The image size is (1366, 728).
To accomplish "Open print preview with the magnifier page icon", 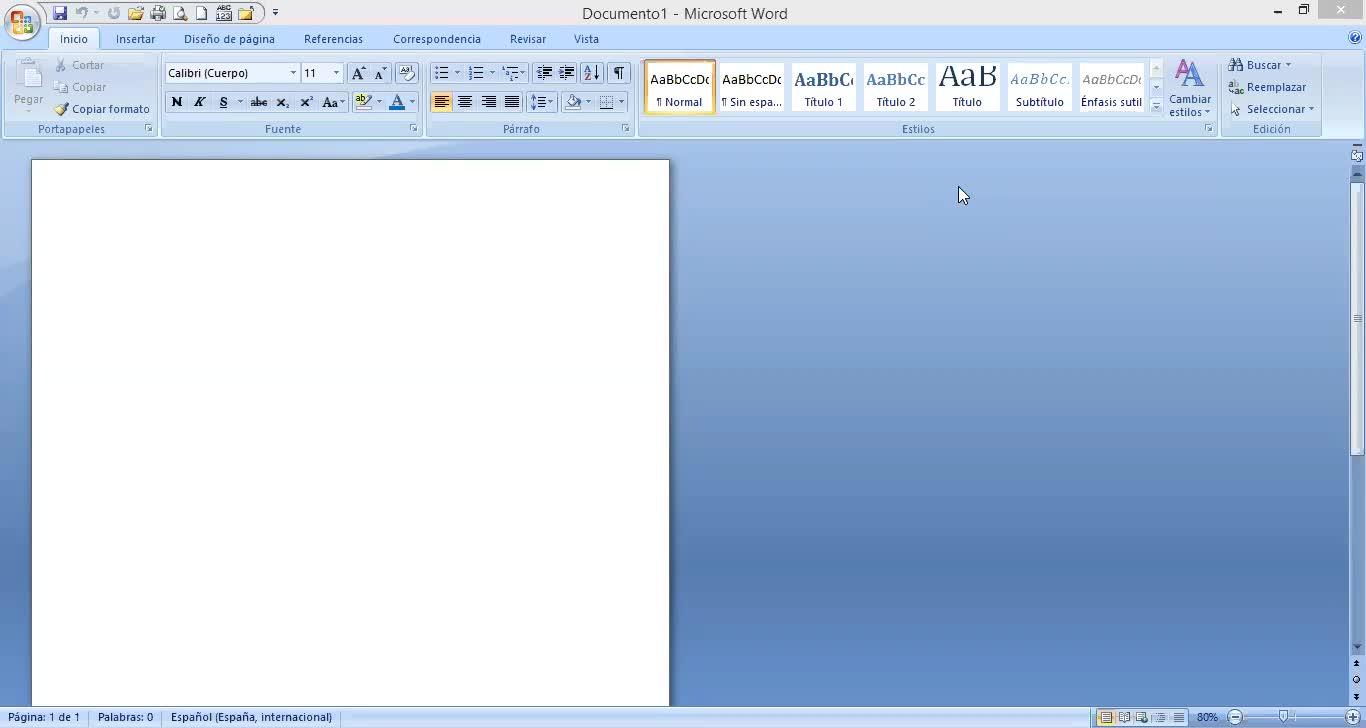I will pyautogui.click(x=180, y=13).
